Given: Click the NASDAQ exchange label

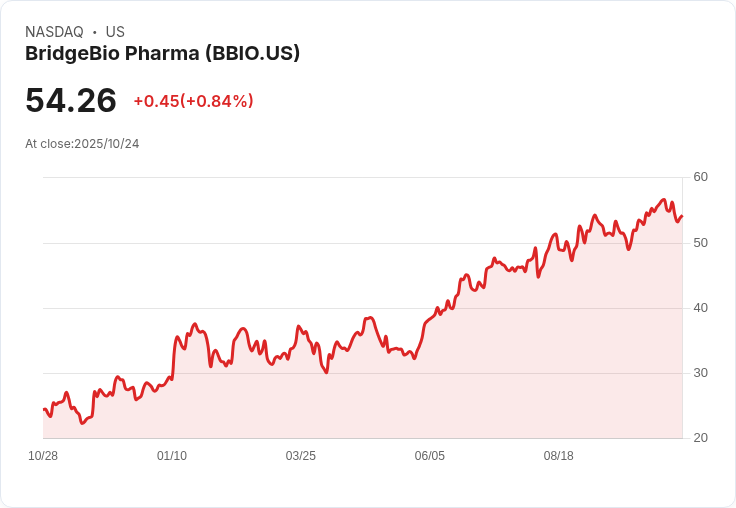Looking at the screenshot, I should click(x=54, y=32).
